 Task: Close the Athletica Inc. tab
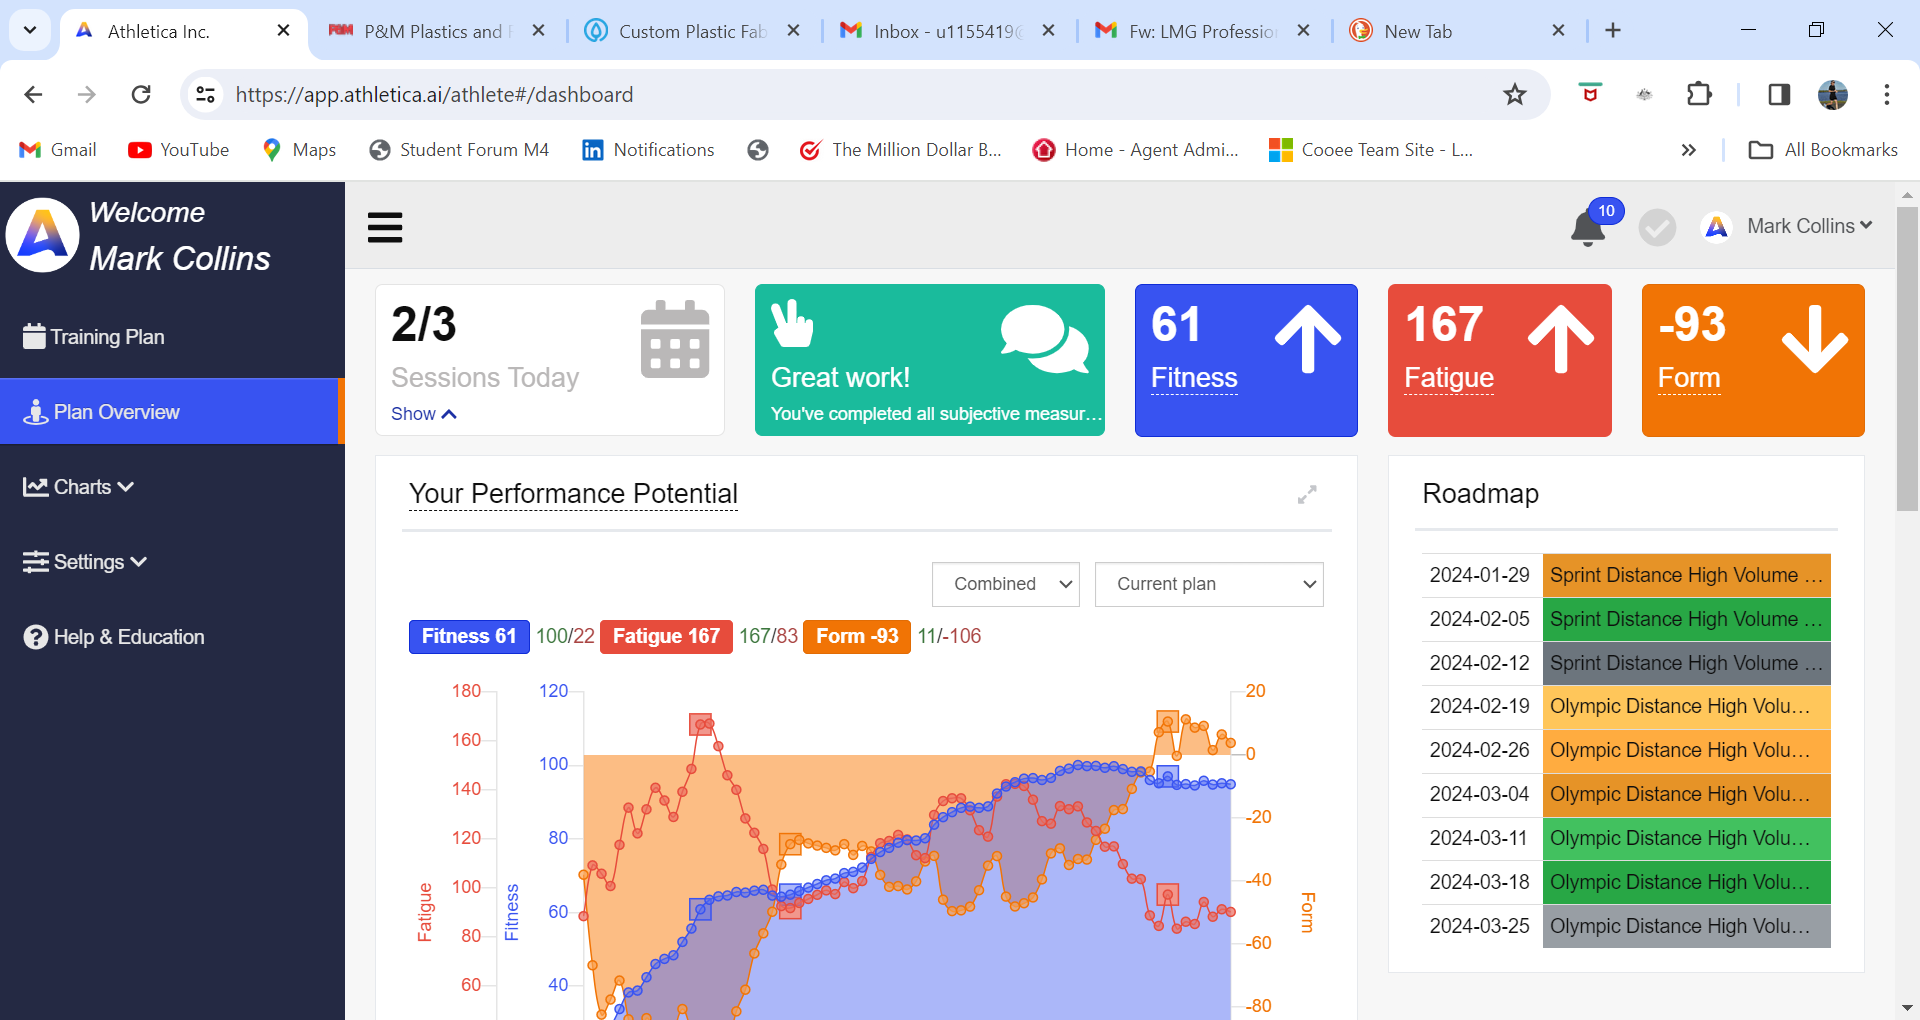[x=283, y=30]
